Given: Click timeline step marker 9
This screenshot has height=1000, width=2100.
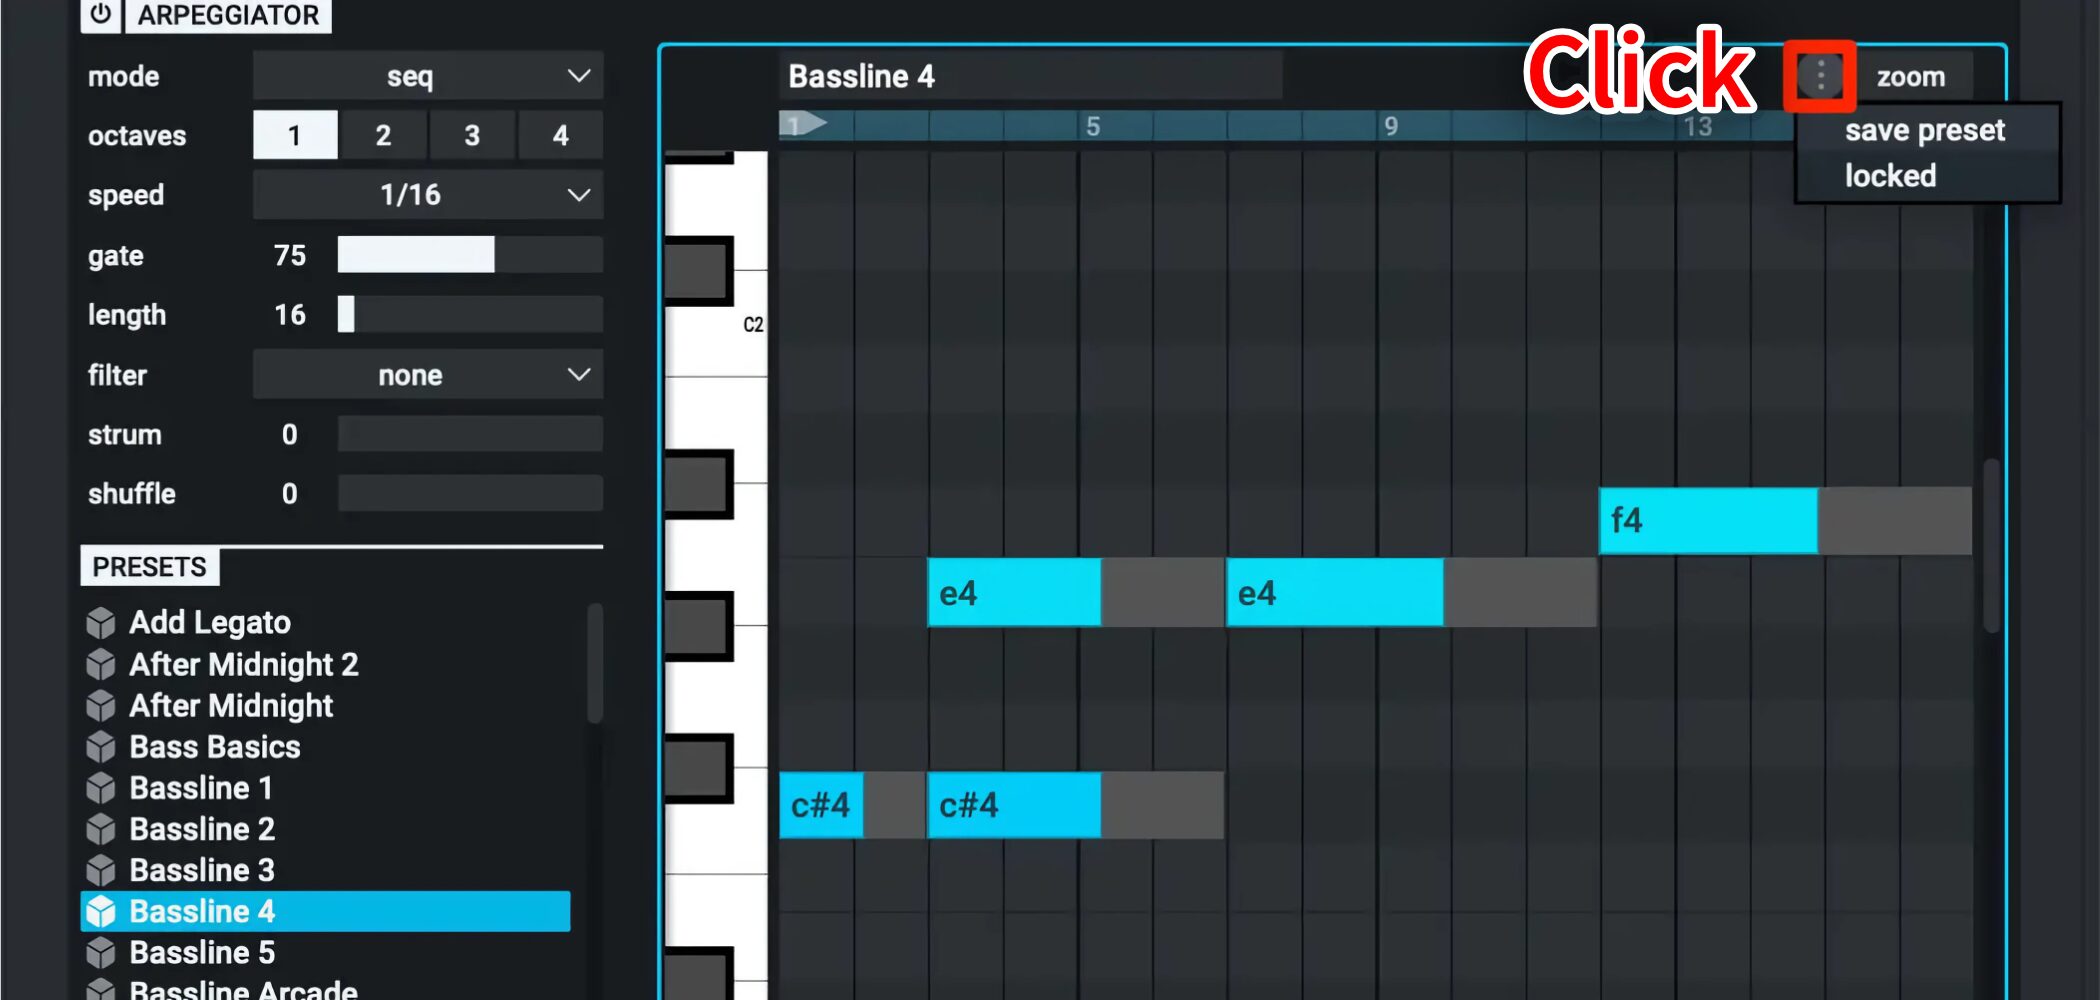Looking at the screenshot, I should point(1391,126).
